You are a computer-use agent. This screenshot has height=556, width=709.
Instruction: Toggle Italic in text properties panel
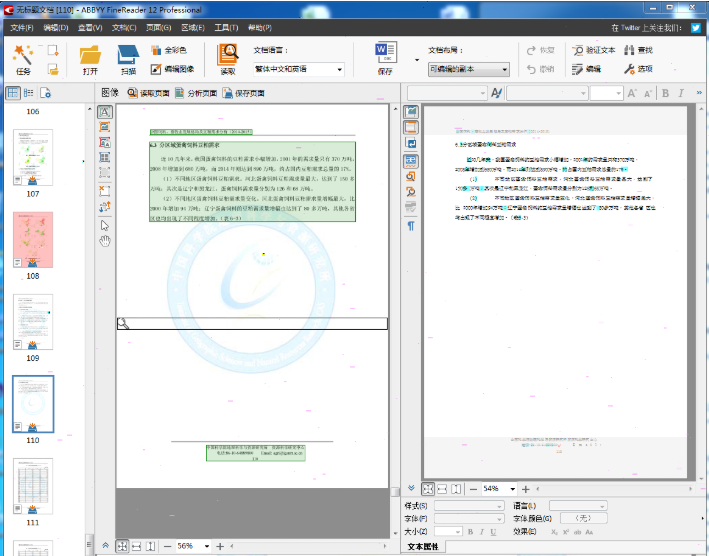(x=482, y=532)
